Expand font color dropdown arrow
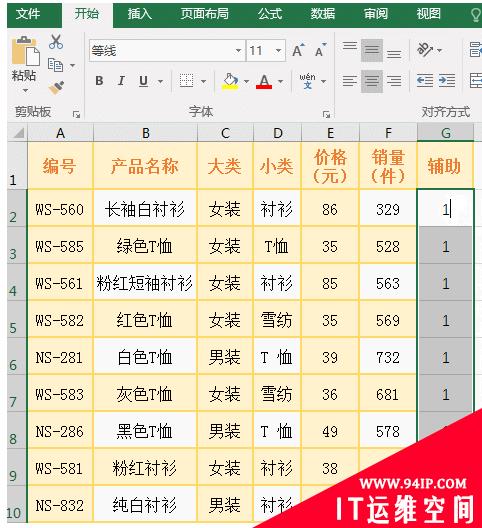 tap(280, 81)
